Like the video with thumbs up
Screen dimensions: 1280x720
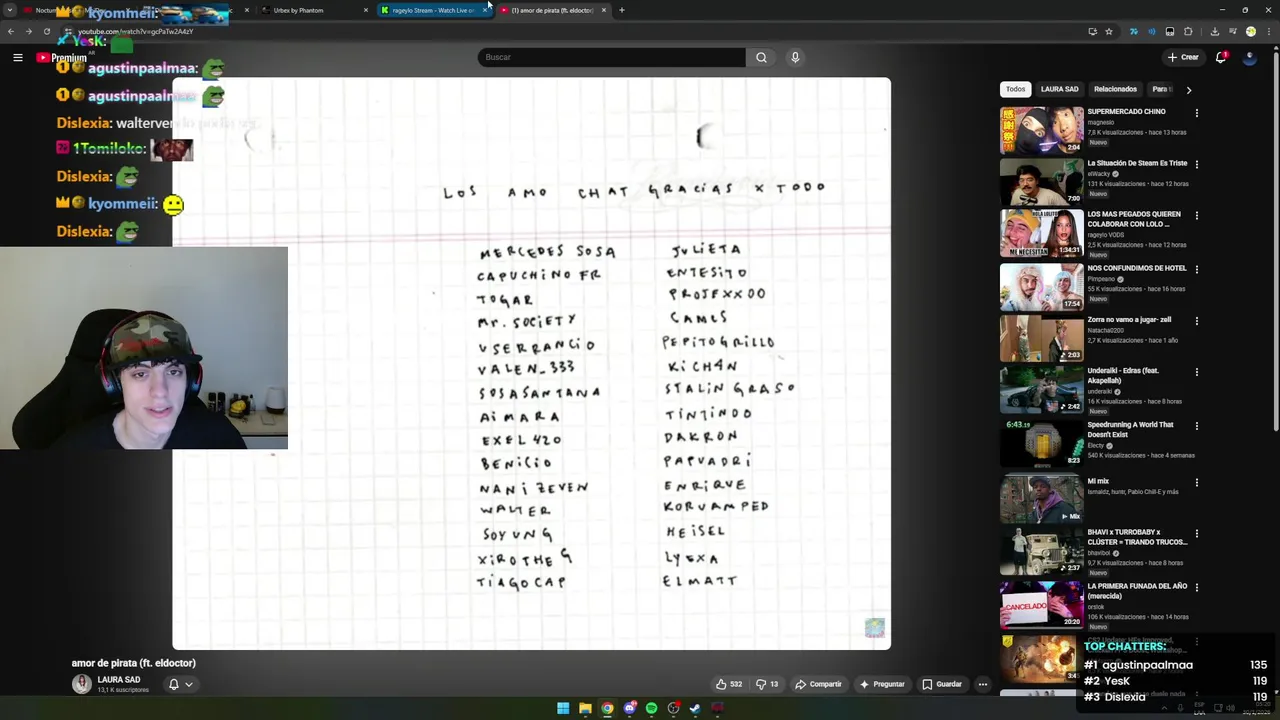click(728, 684)
